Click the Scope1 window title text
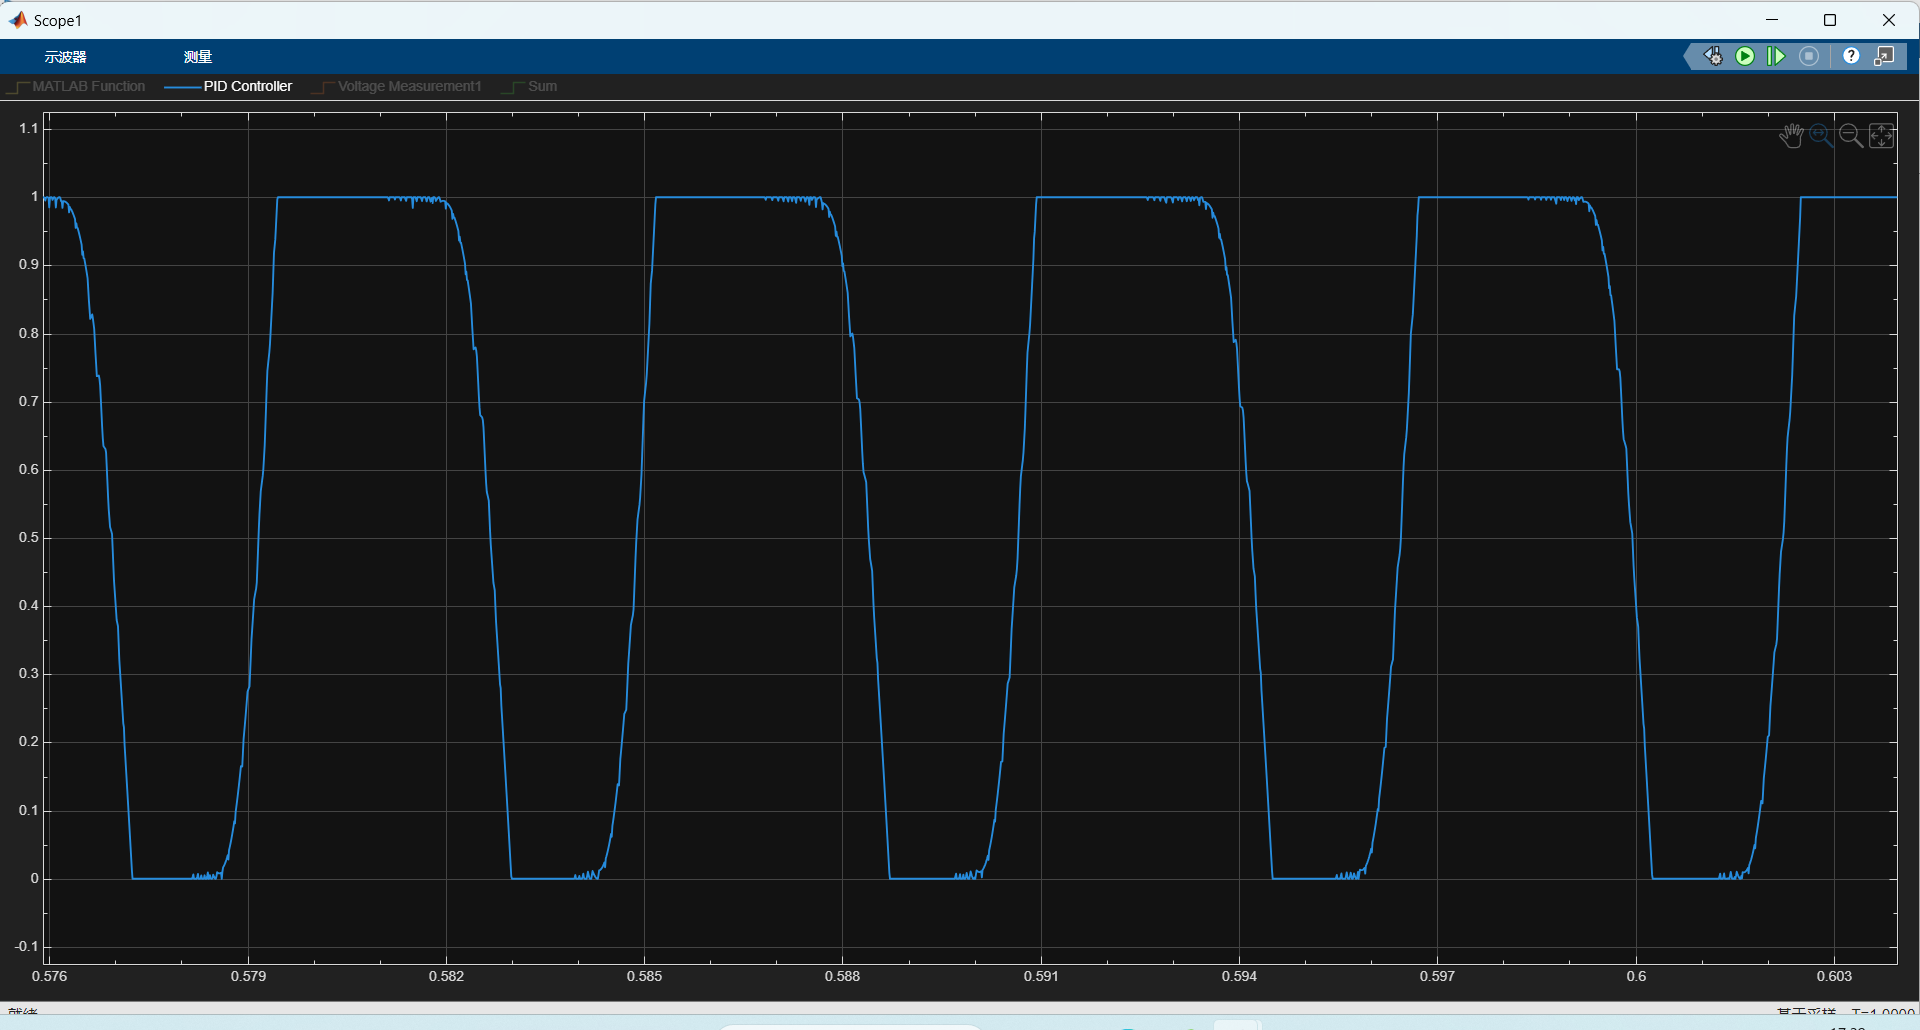 [x=58, y=20]
